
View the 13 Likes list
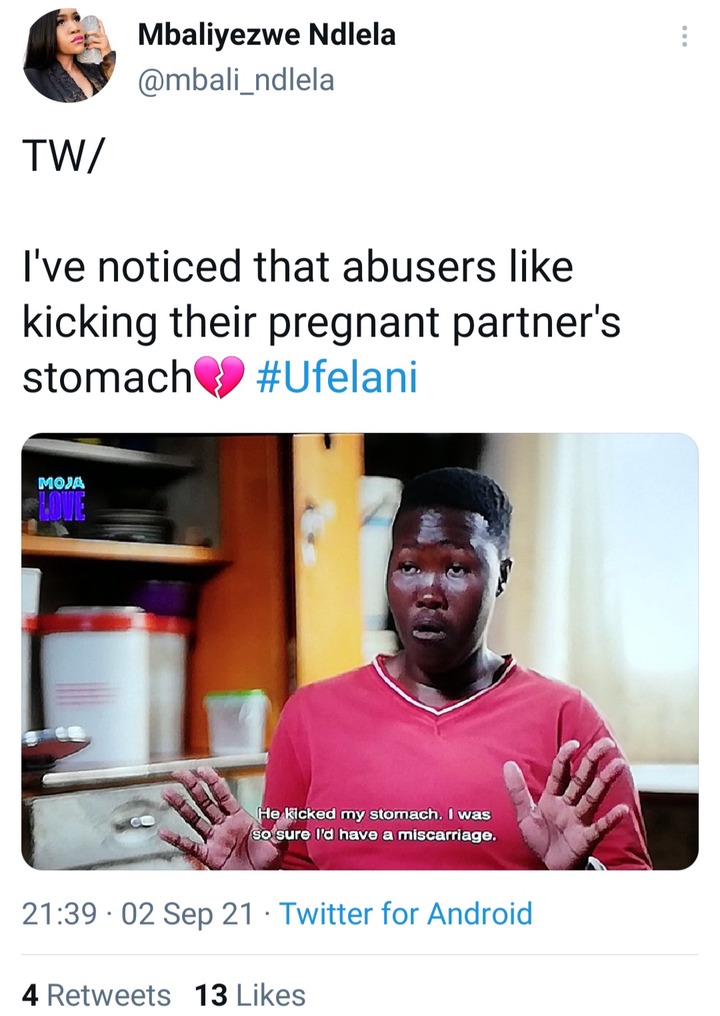click(x=250, y=995)
